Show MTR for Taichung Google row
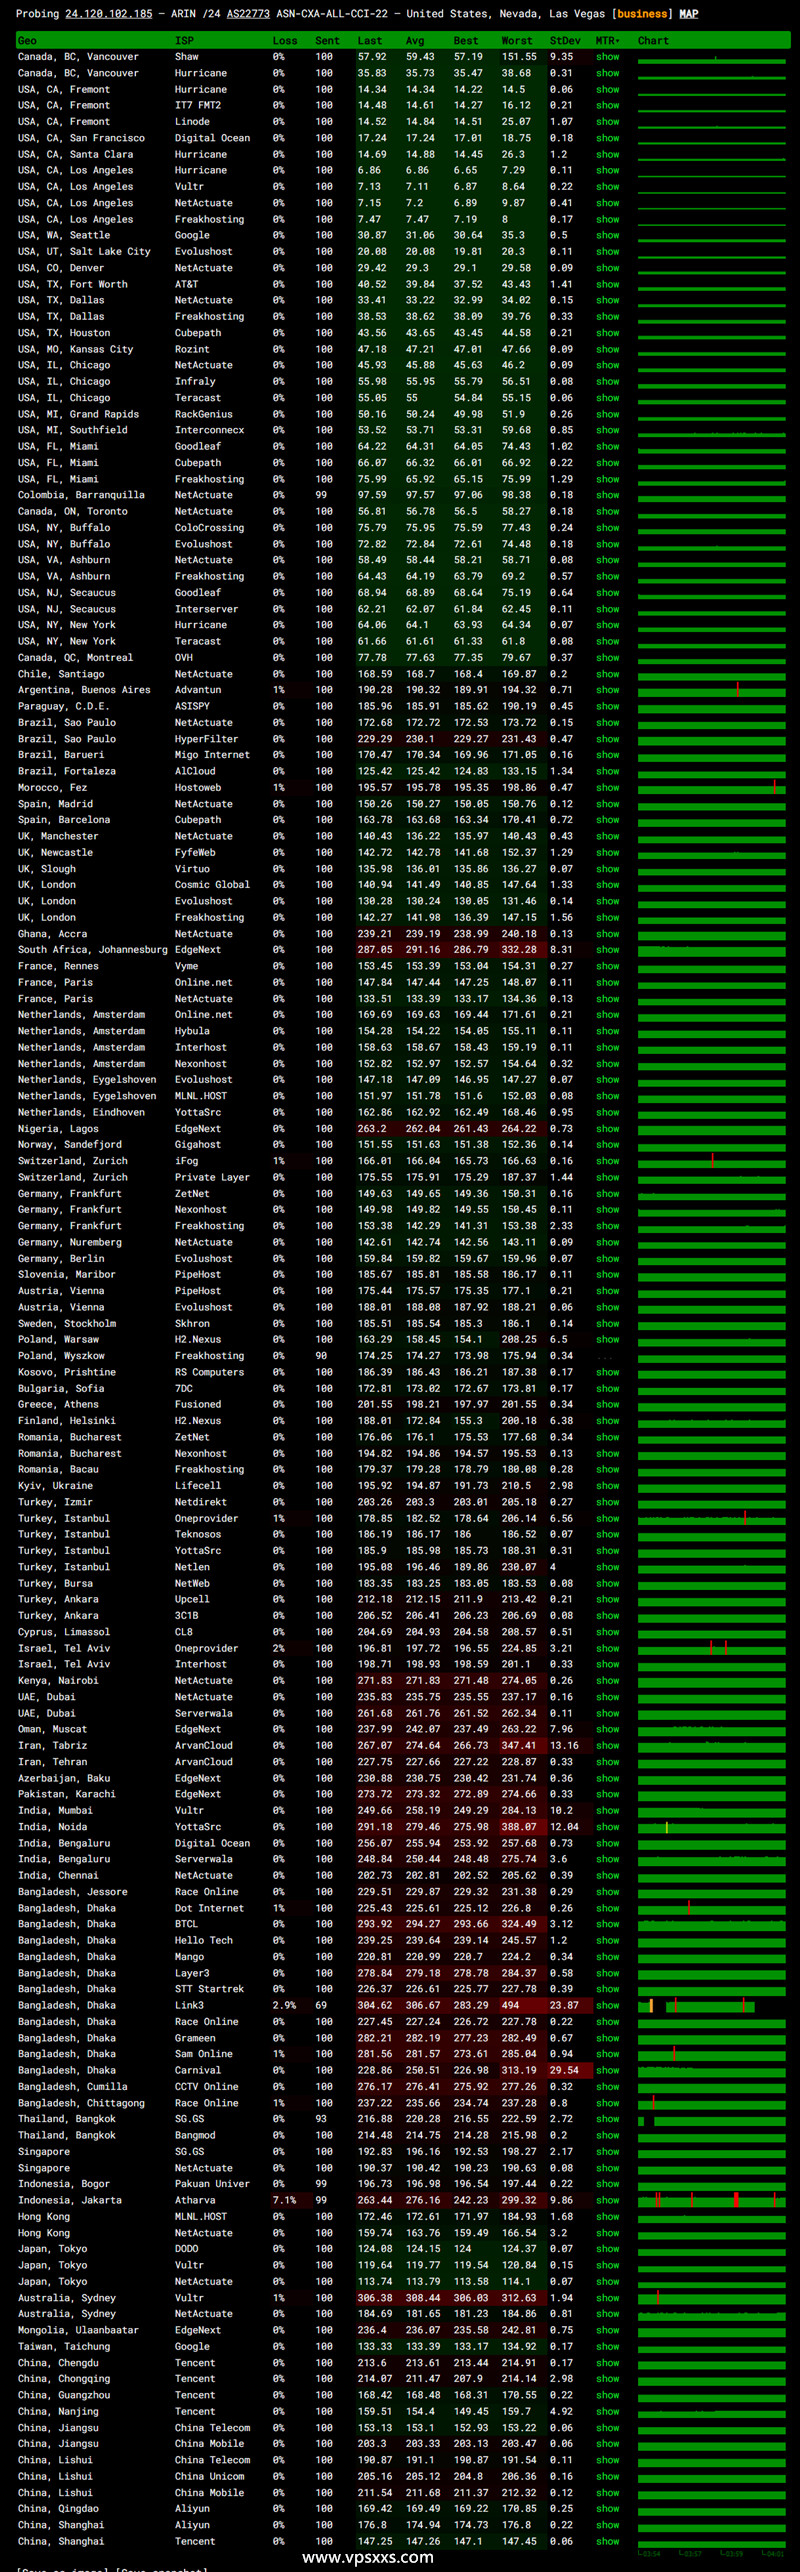The image size is (800, 2572). [x=608, y=2347]
